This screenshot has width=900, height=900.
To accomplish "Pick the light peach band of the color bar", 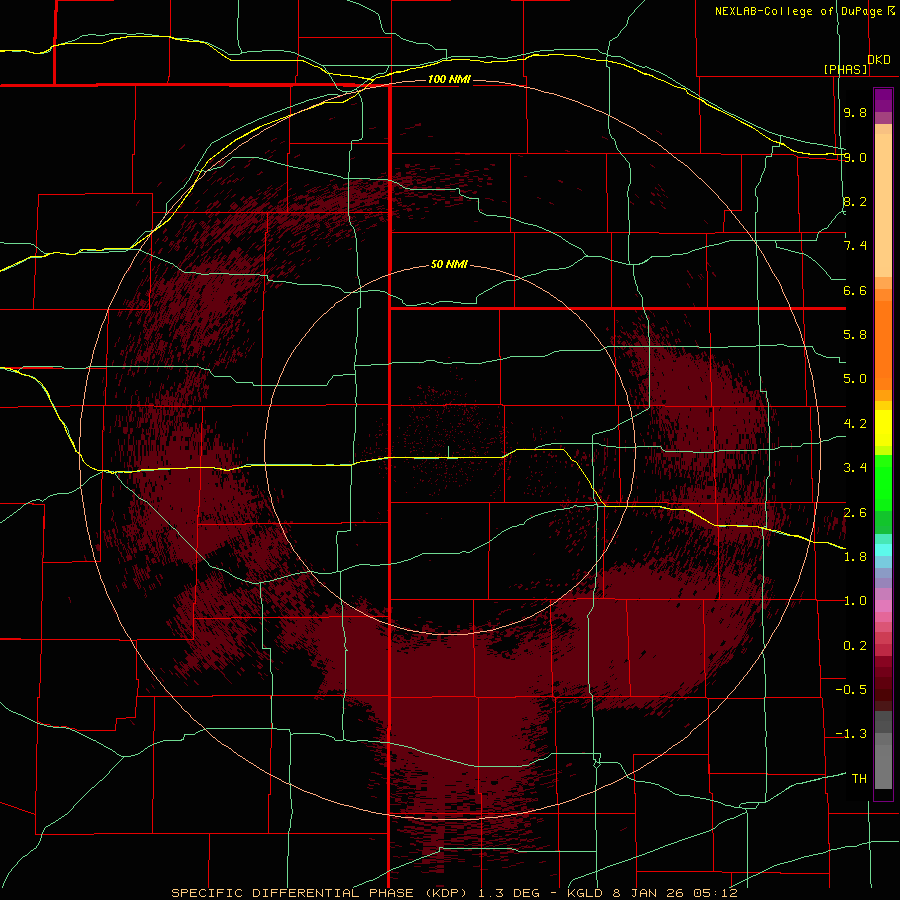I will coord(883,205).
